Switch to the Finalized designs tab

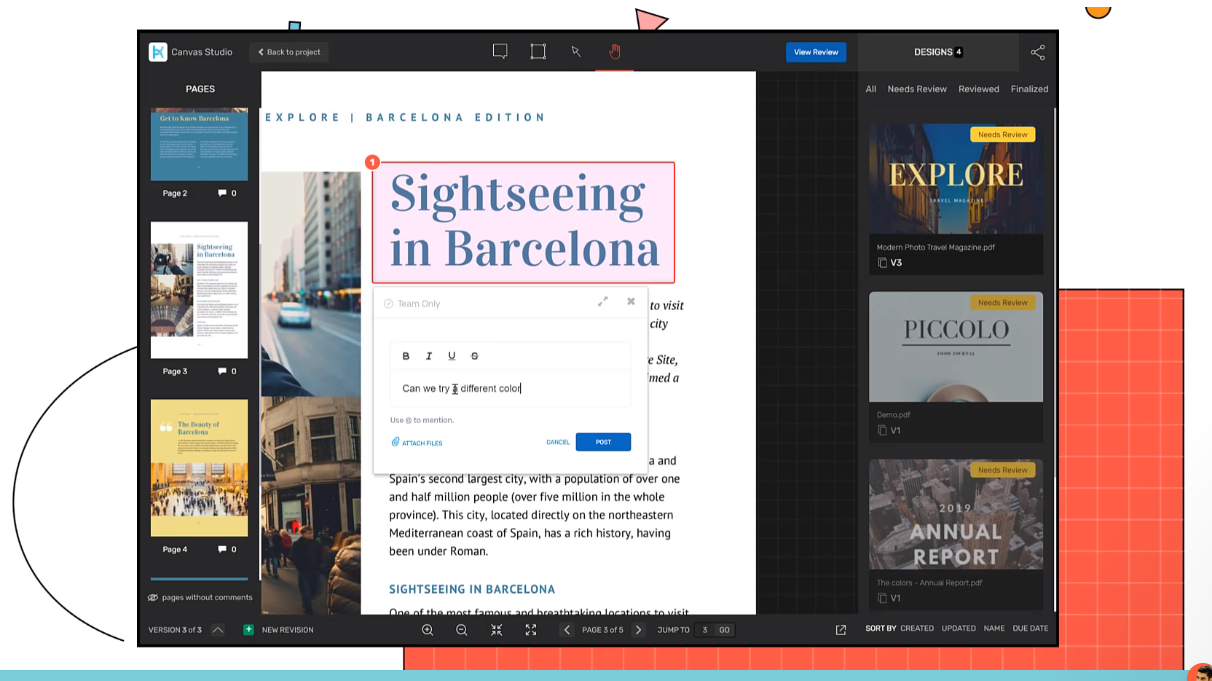[1029, 89]
